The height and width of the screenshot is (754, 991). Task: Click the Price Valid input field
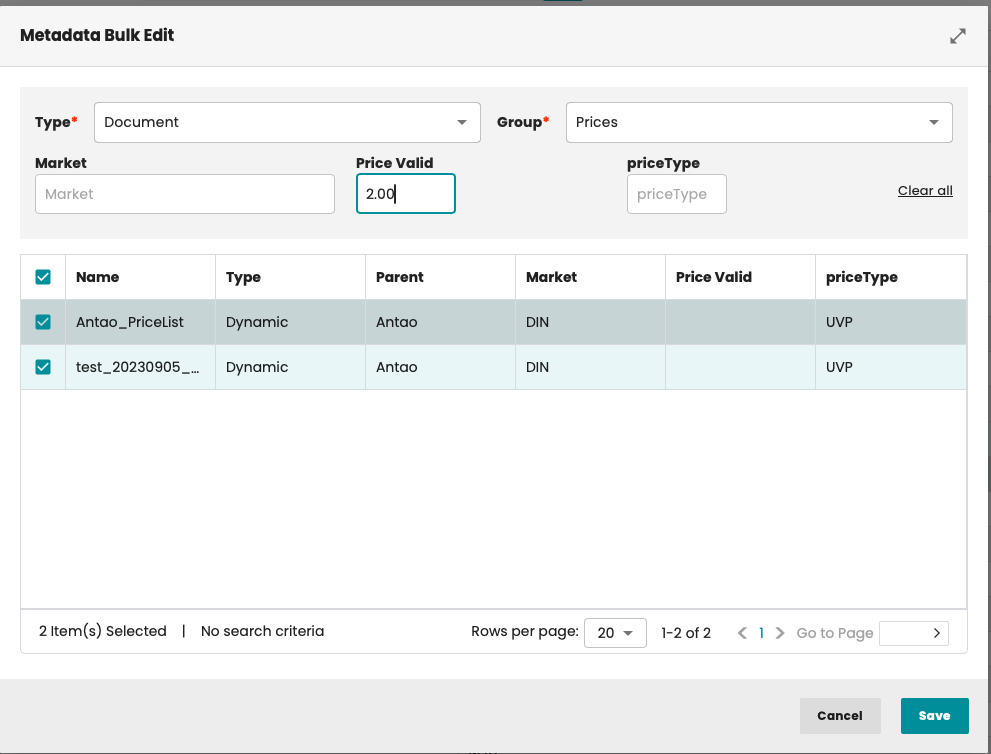(406, 194)
